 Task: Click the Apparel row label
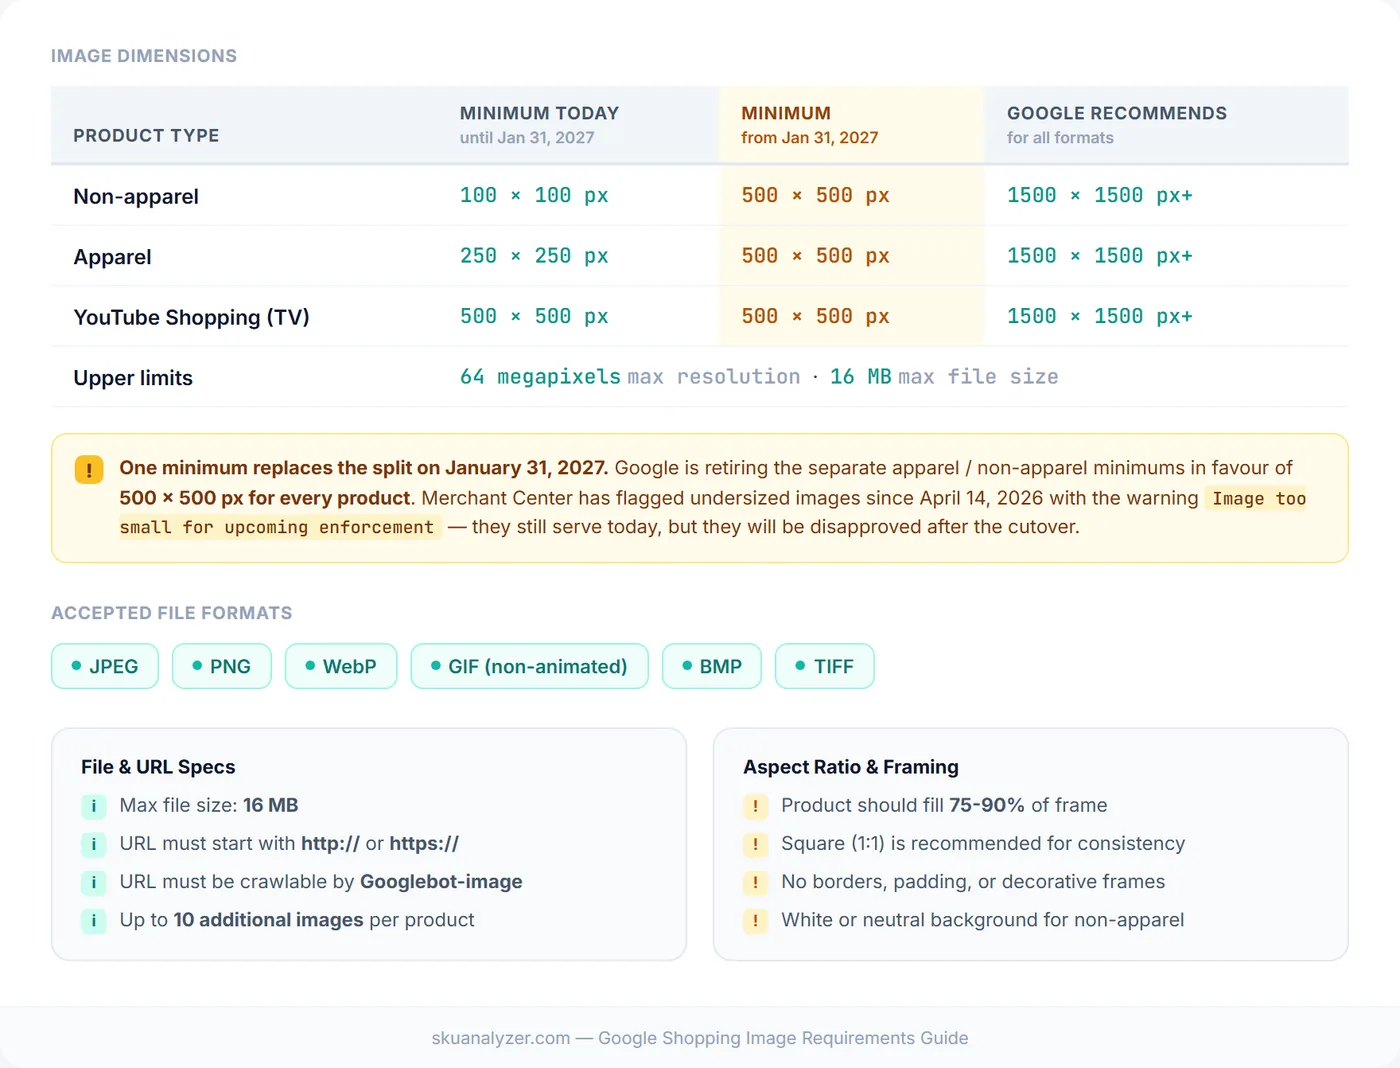(112, 257)
